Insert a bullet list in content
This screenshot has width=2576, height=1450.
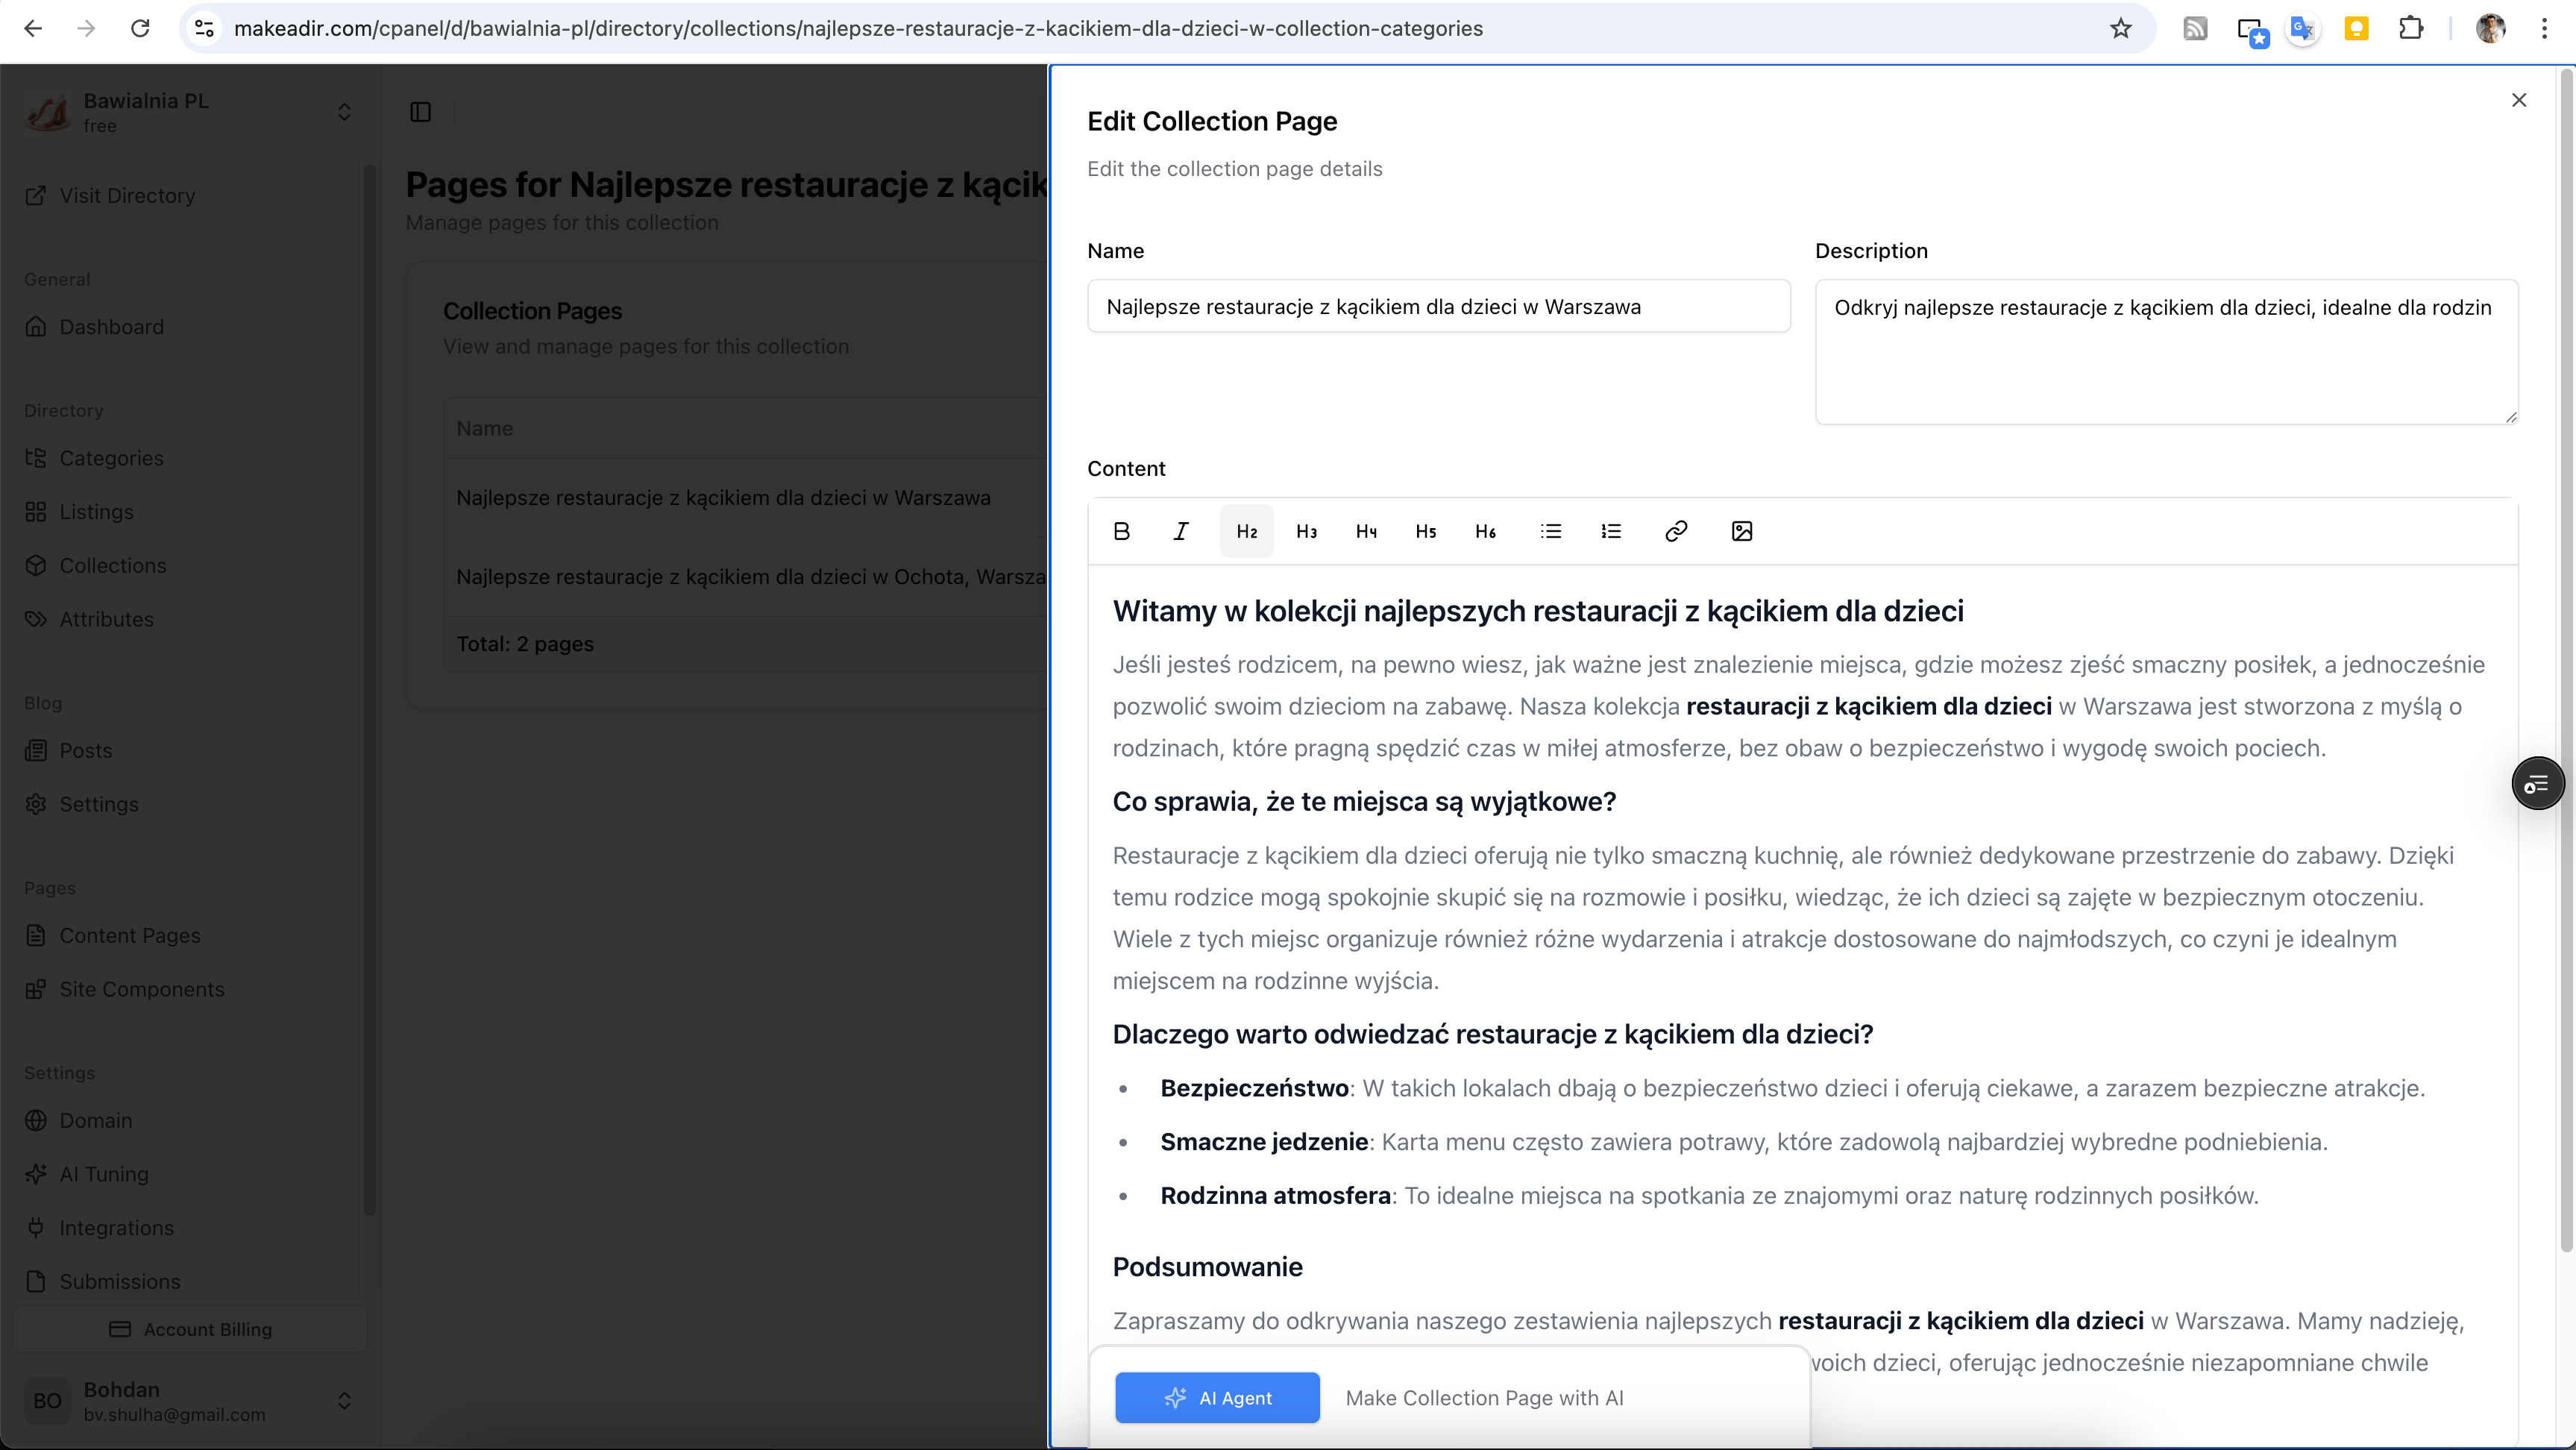[1551, 531]
